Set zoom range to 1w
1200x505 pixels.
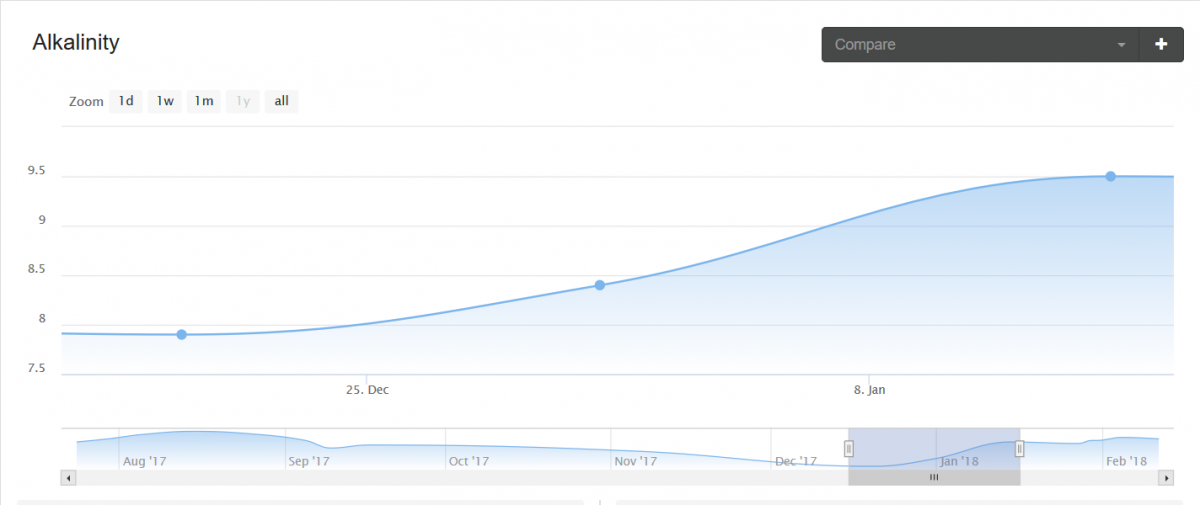pyautogui.click(x=165, y=101)
